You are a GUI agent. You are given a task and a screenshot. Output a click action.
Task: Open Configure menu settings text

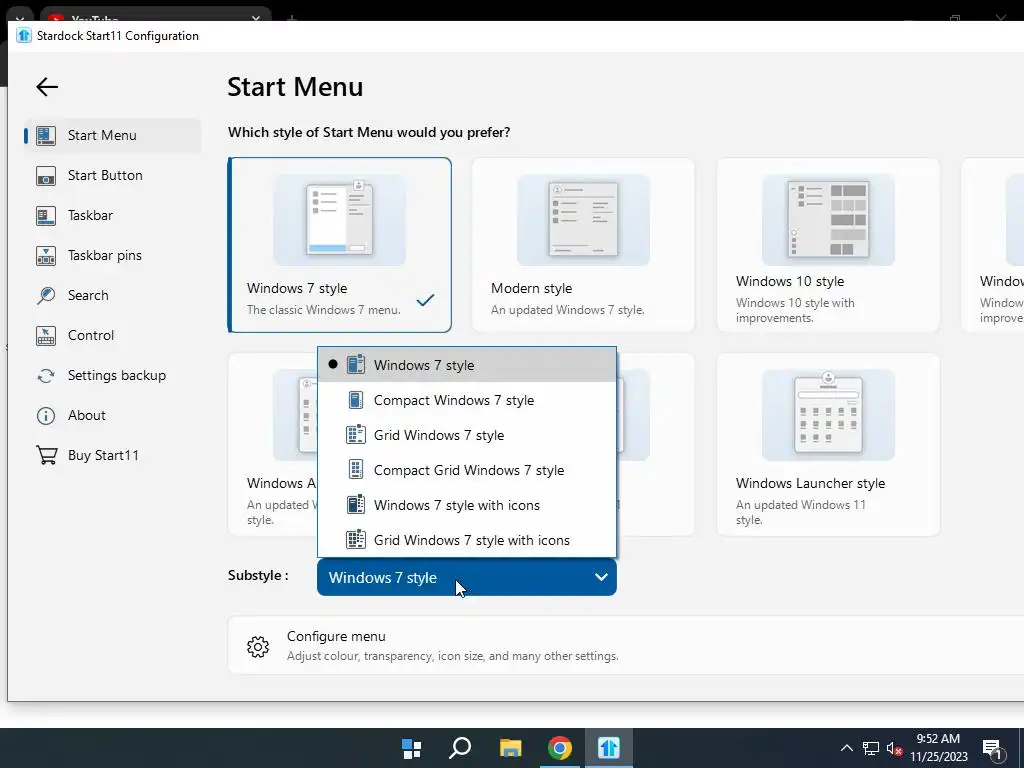point(336,636)
